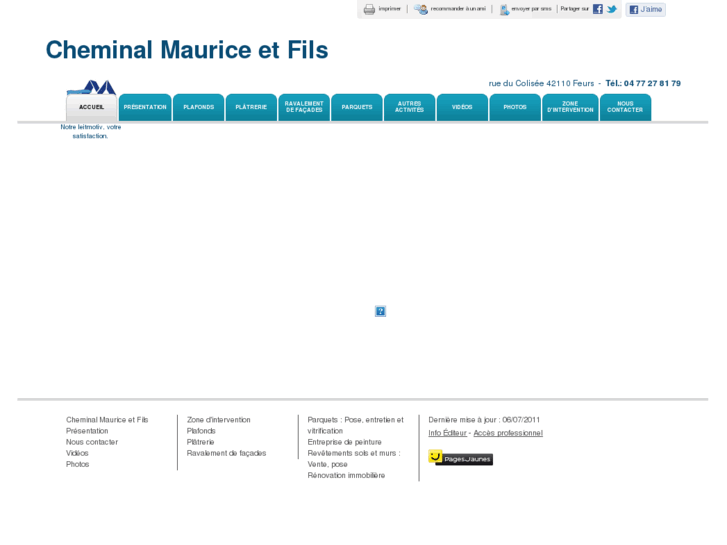This screenshot has width=727, height=545.
Task: Click the recommend to a friend icon
Action: click(421, 9)
